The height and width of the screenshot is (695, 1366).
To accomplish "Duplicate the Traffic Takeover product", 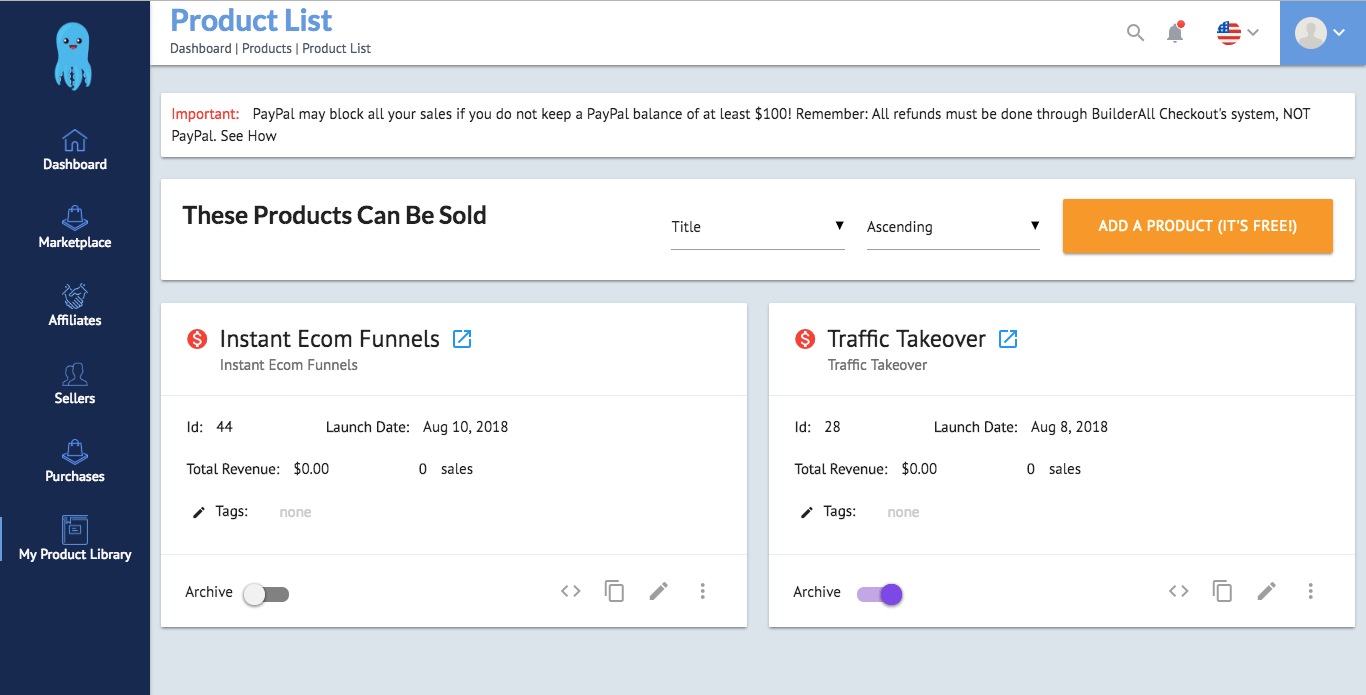I will [x=1222, y=591].
